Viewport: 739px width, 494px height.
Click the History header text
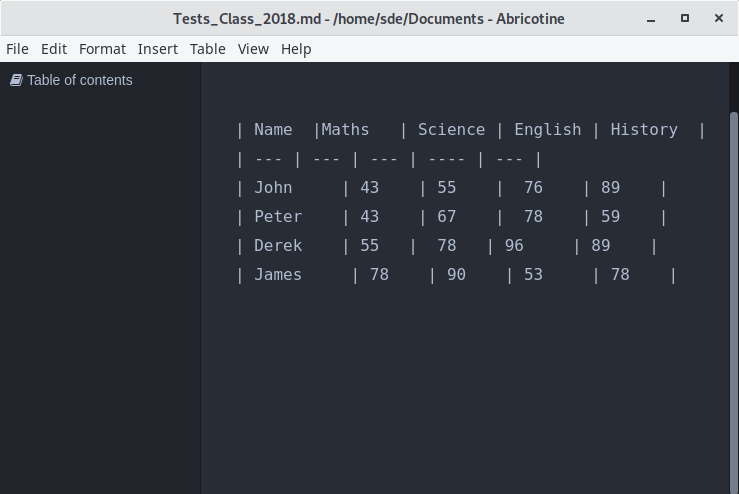[x=644, y=130]
